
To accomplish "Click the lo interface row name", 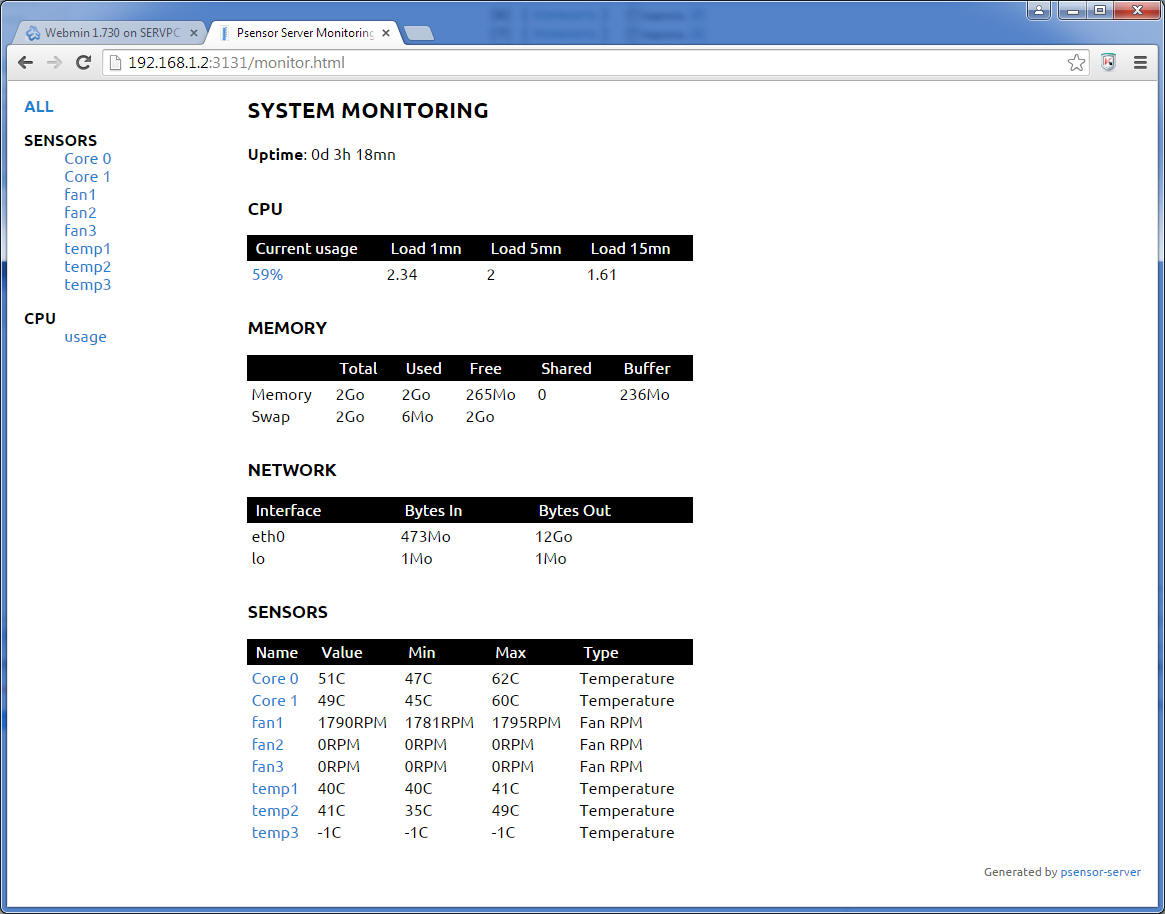I will tap(259, 559).
